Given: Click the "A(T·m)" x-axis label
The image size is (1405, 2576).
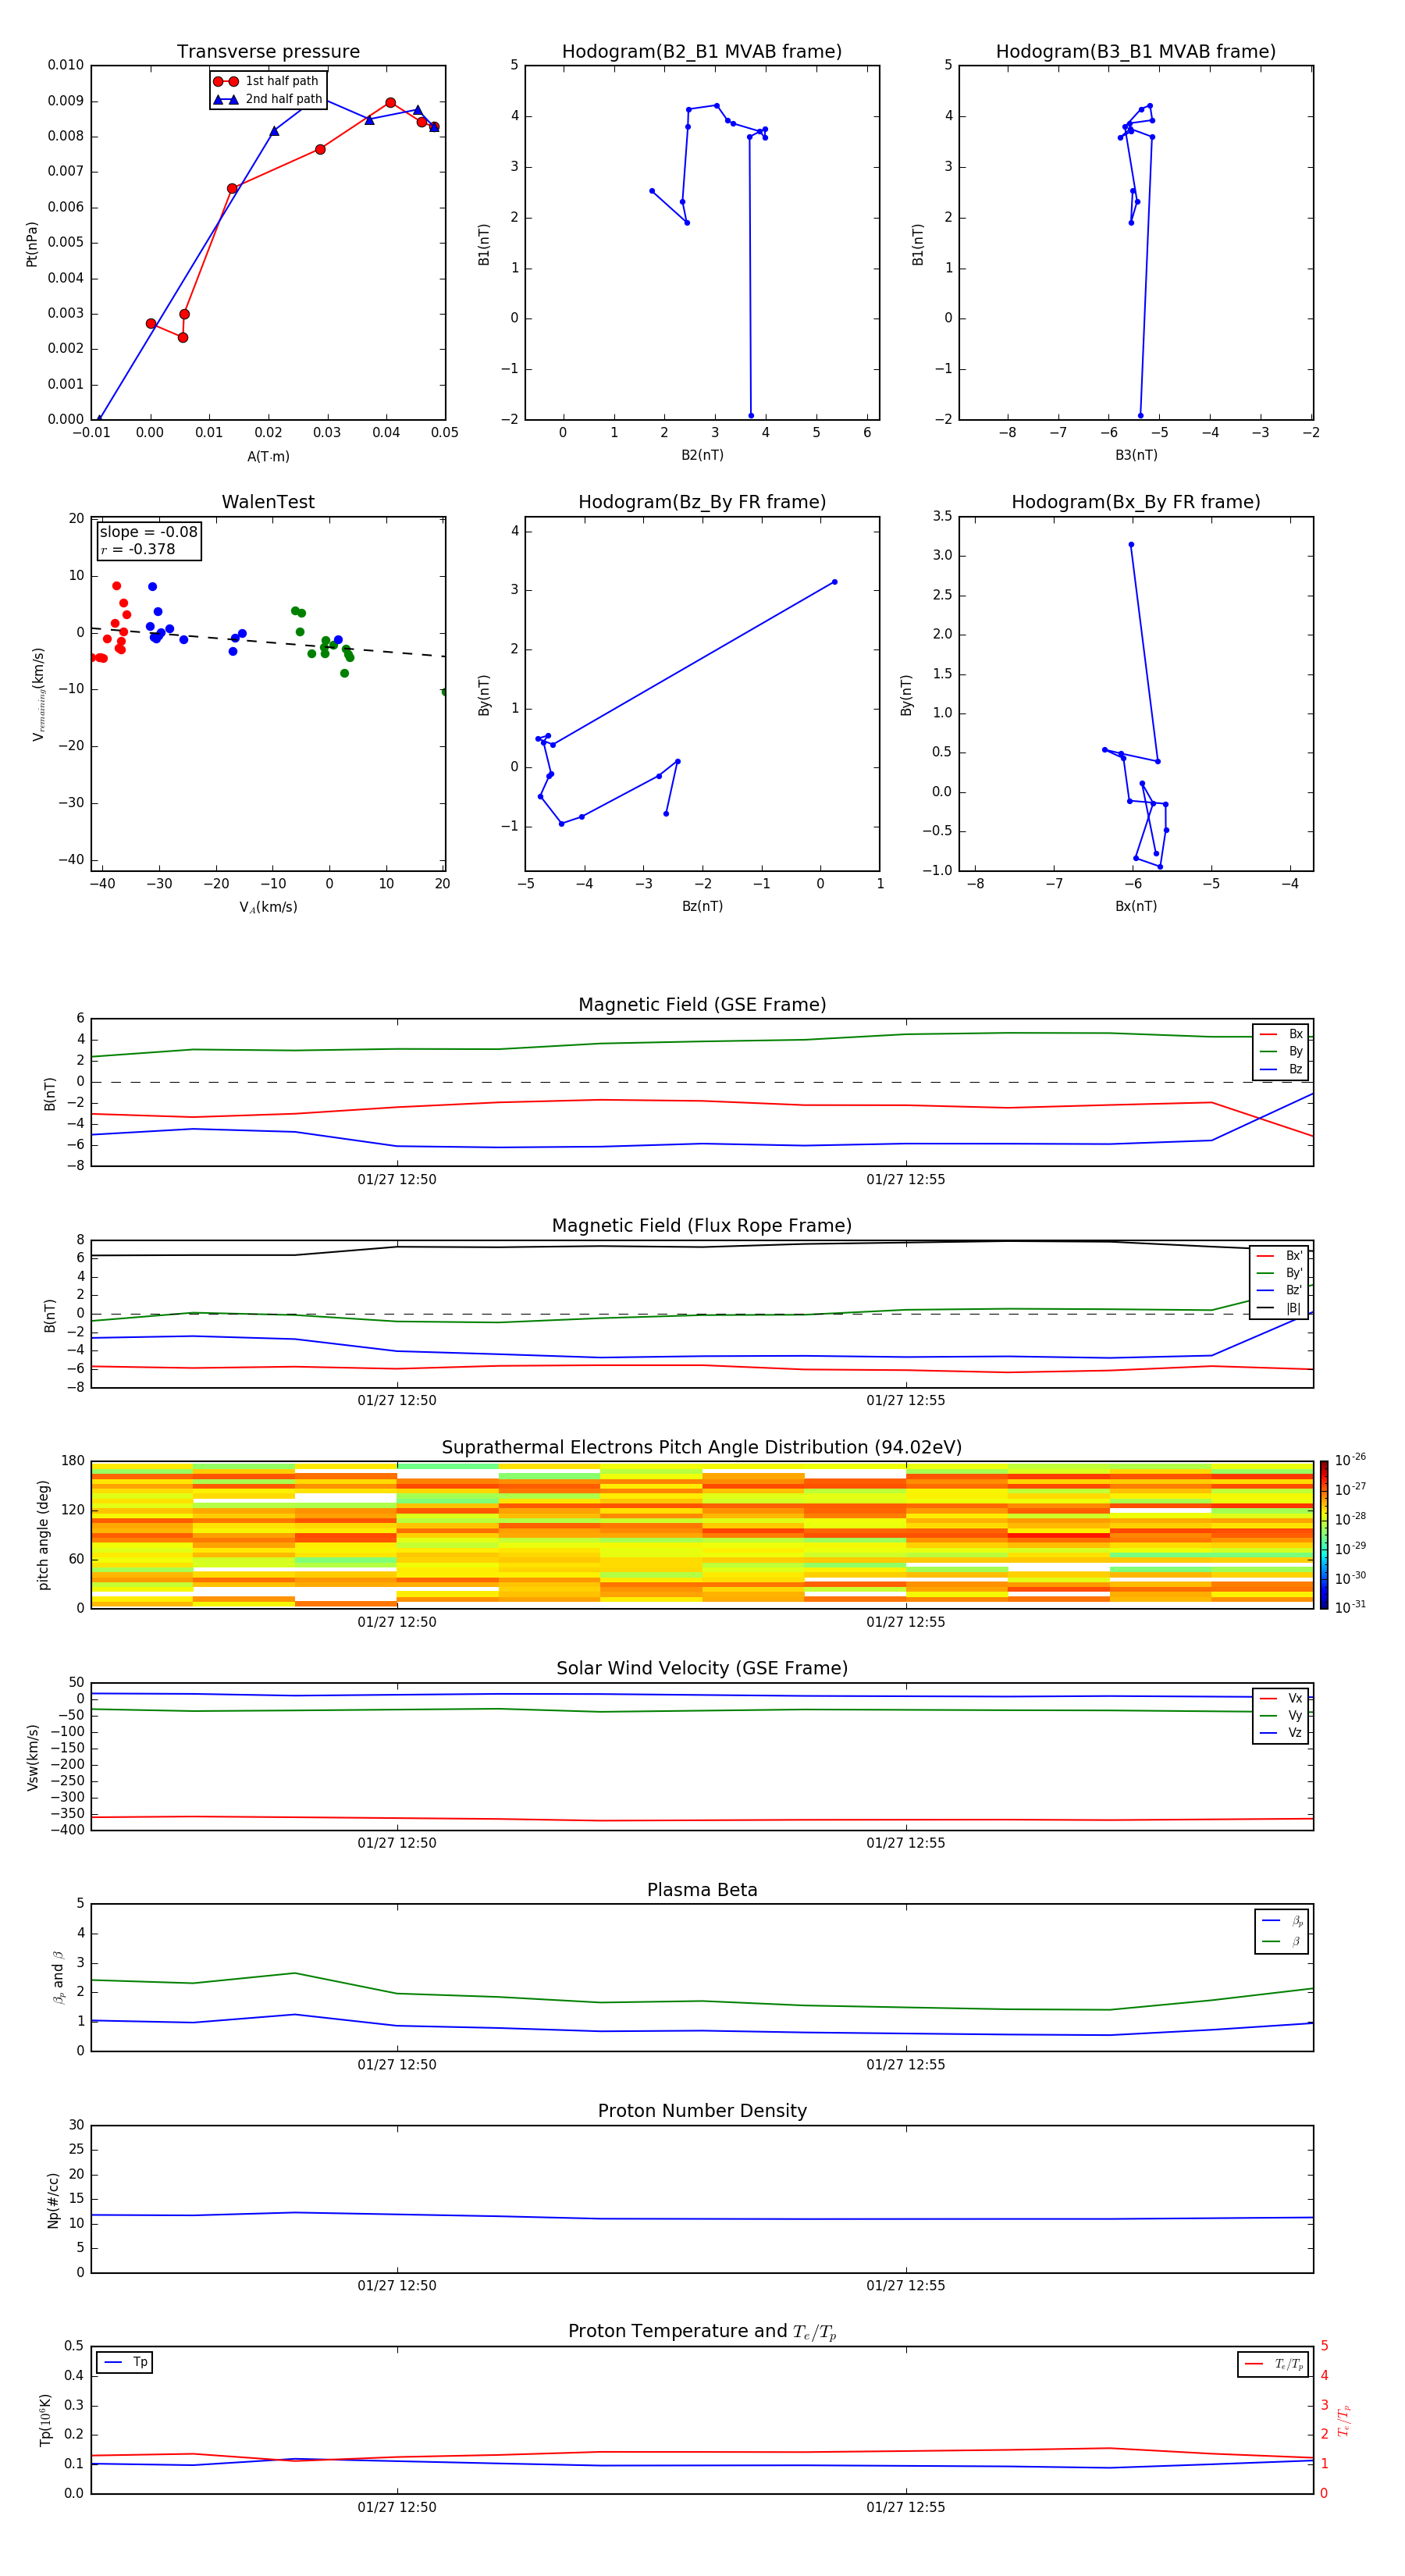Looking at the screenshot, I should pos(268,456).
